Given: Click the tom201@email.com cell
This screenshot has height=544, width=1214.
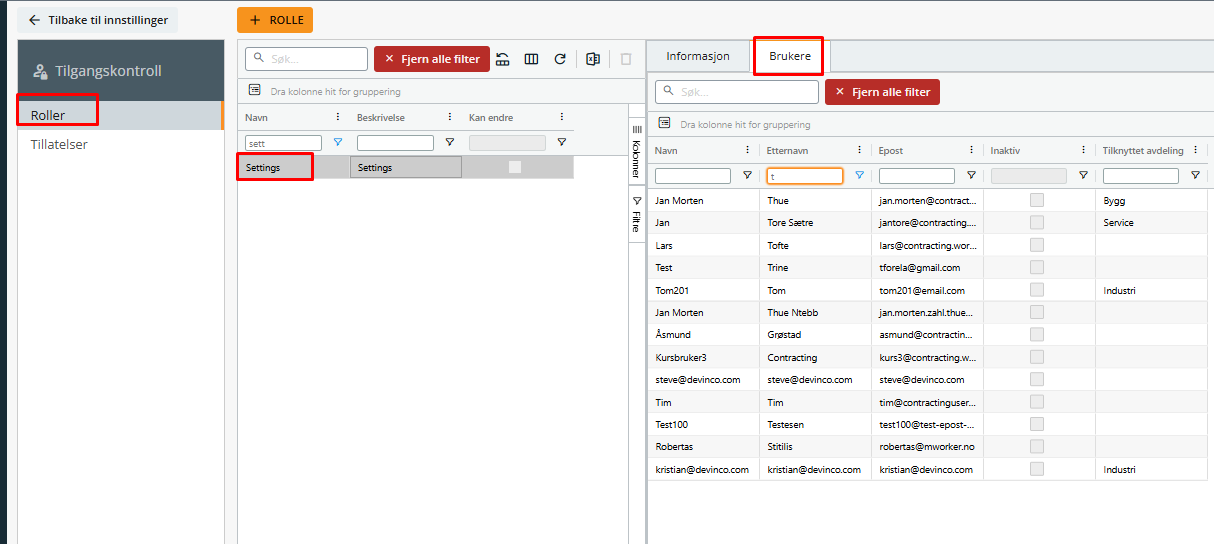Looking at the screenshot, I should click(x=927, y=290).
